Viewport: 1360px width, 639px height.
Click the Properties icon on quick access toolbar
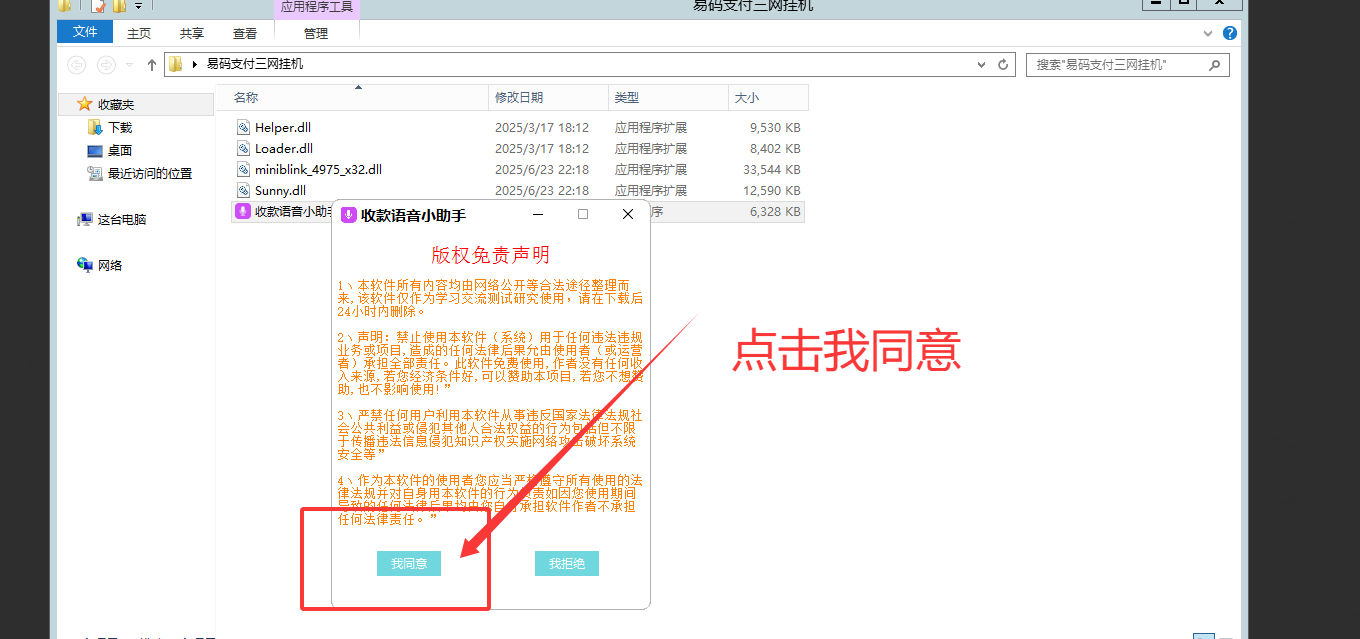coord(97,6)
